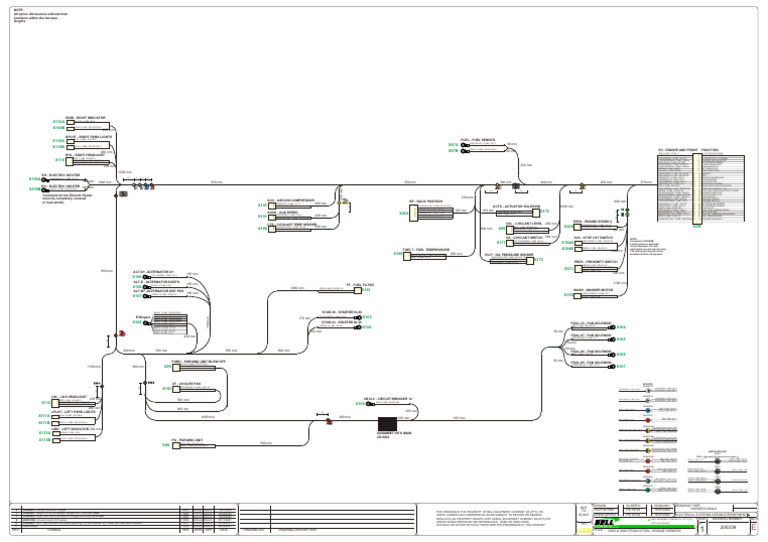Click the 'OILP - OIL PRESSURE SENDER' label

(x=508, y=255)
